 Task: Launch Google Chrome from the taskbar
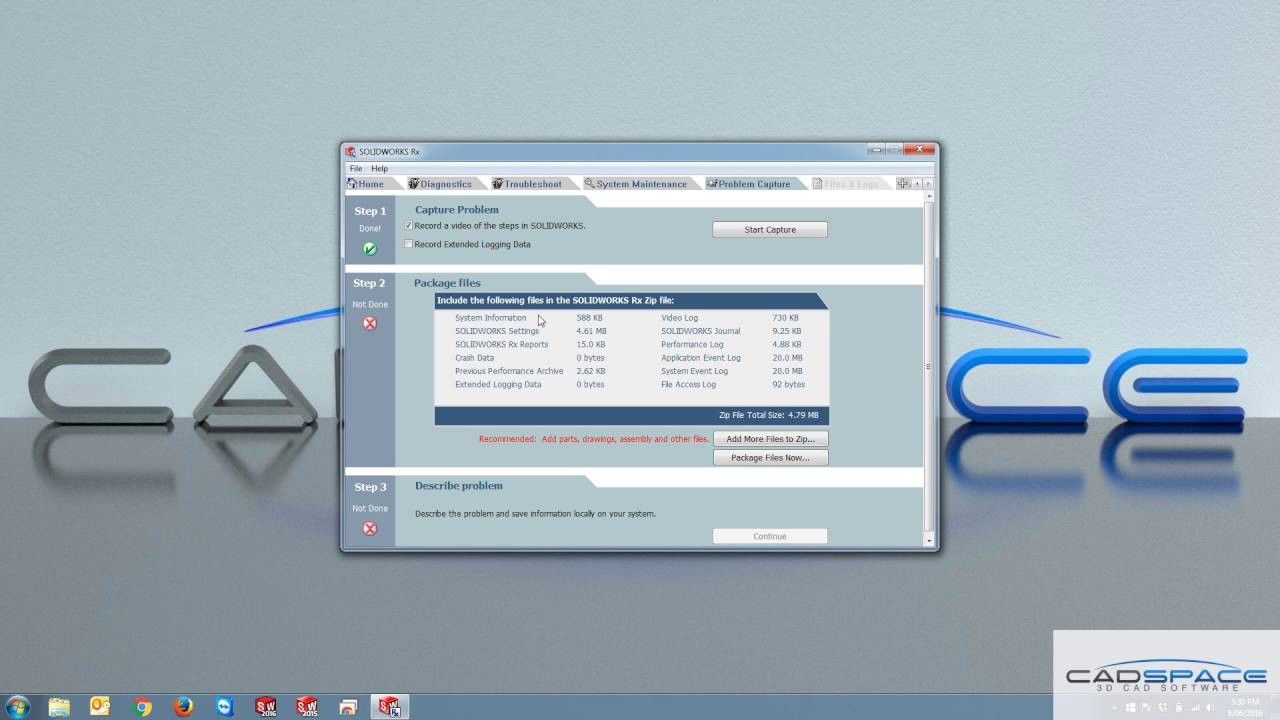[x=142, y=707]
